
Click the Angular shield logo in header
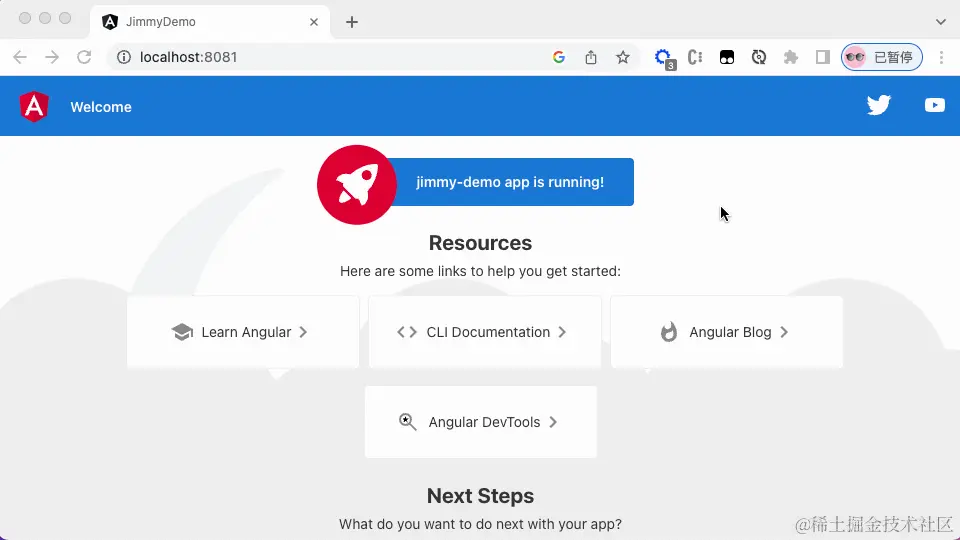point(34,107)
